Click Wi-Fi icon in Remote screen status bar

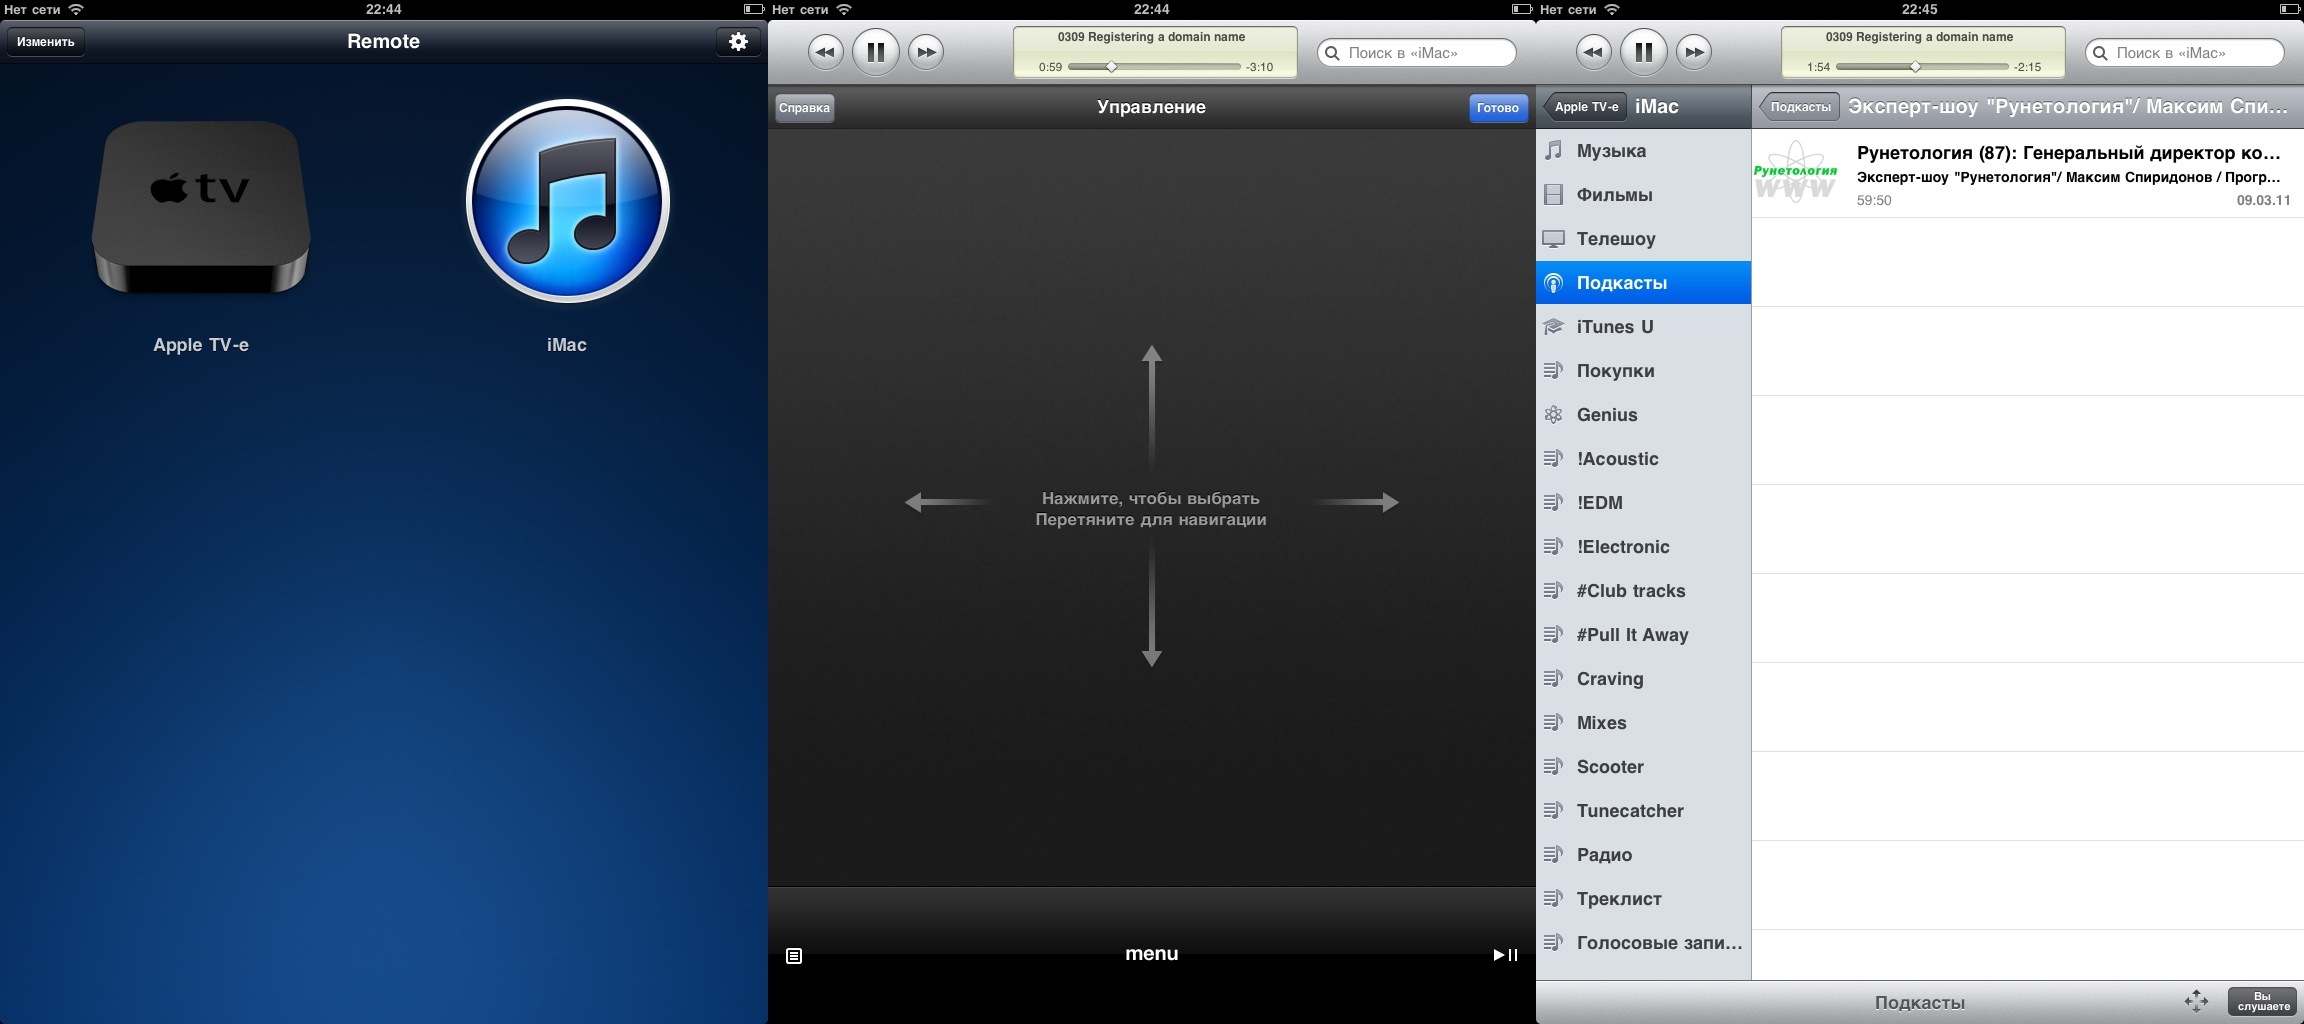pos(76,9)
